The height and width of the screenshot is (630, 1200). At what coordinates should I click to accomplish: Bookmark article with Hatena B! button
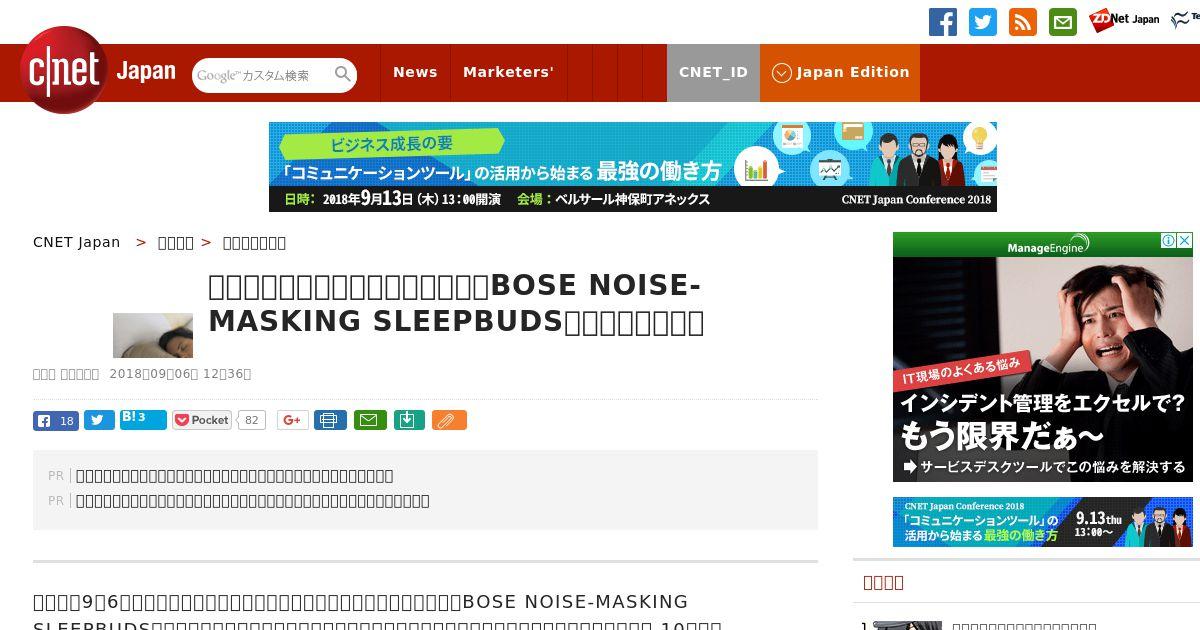coord(143,419)
